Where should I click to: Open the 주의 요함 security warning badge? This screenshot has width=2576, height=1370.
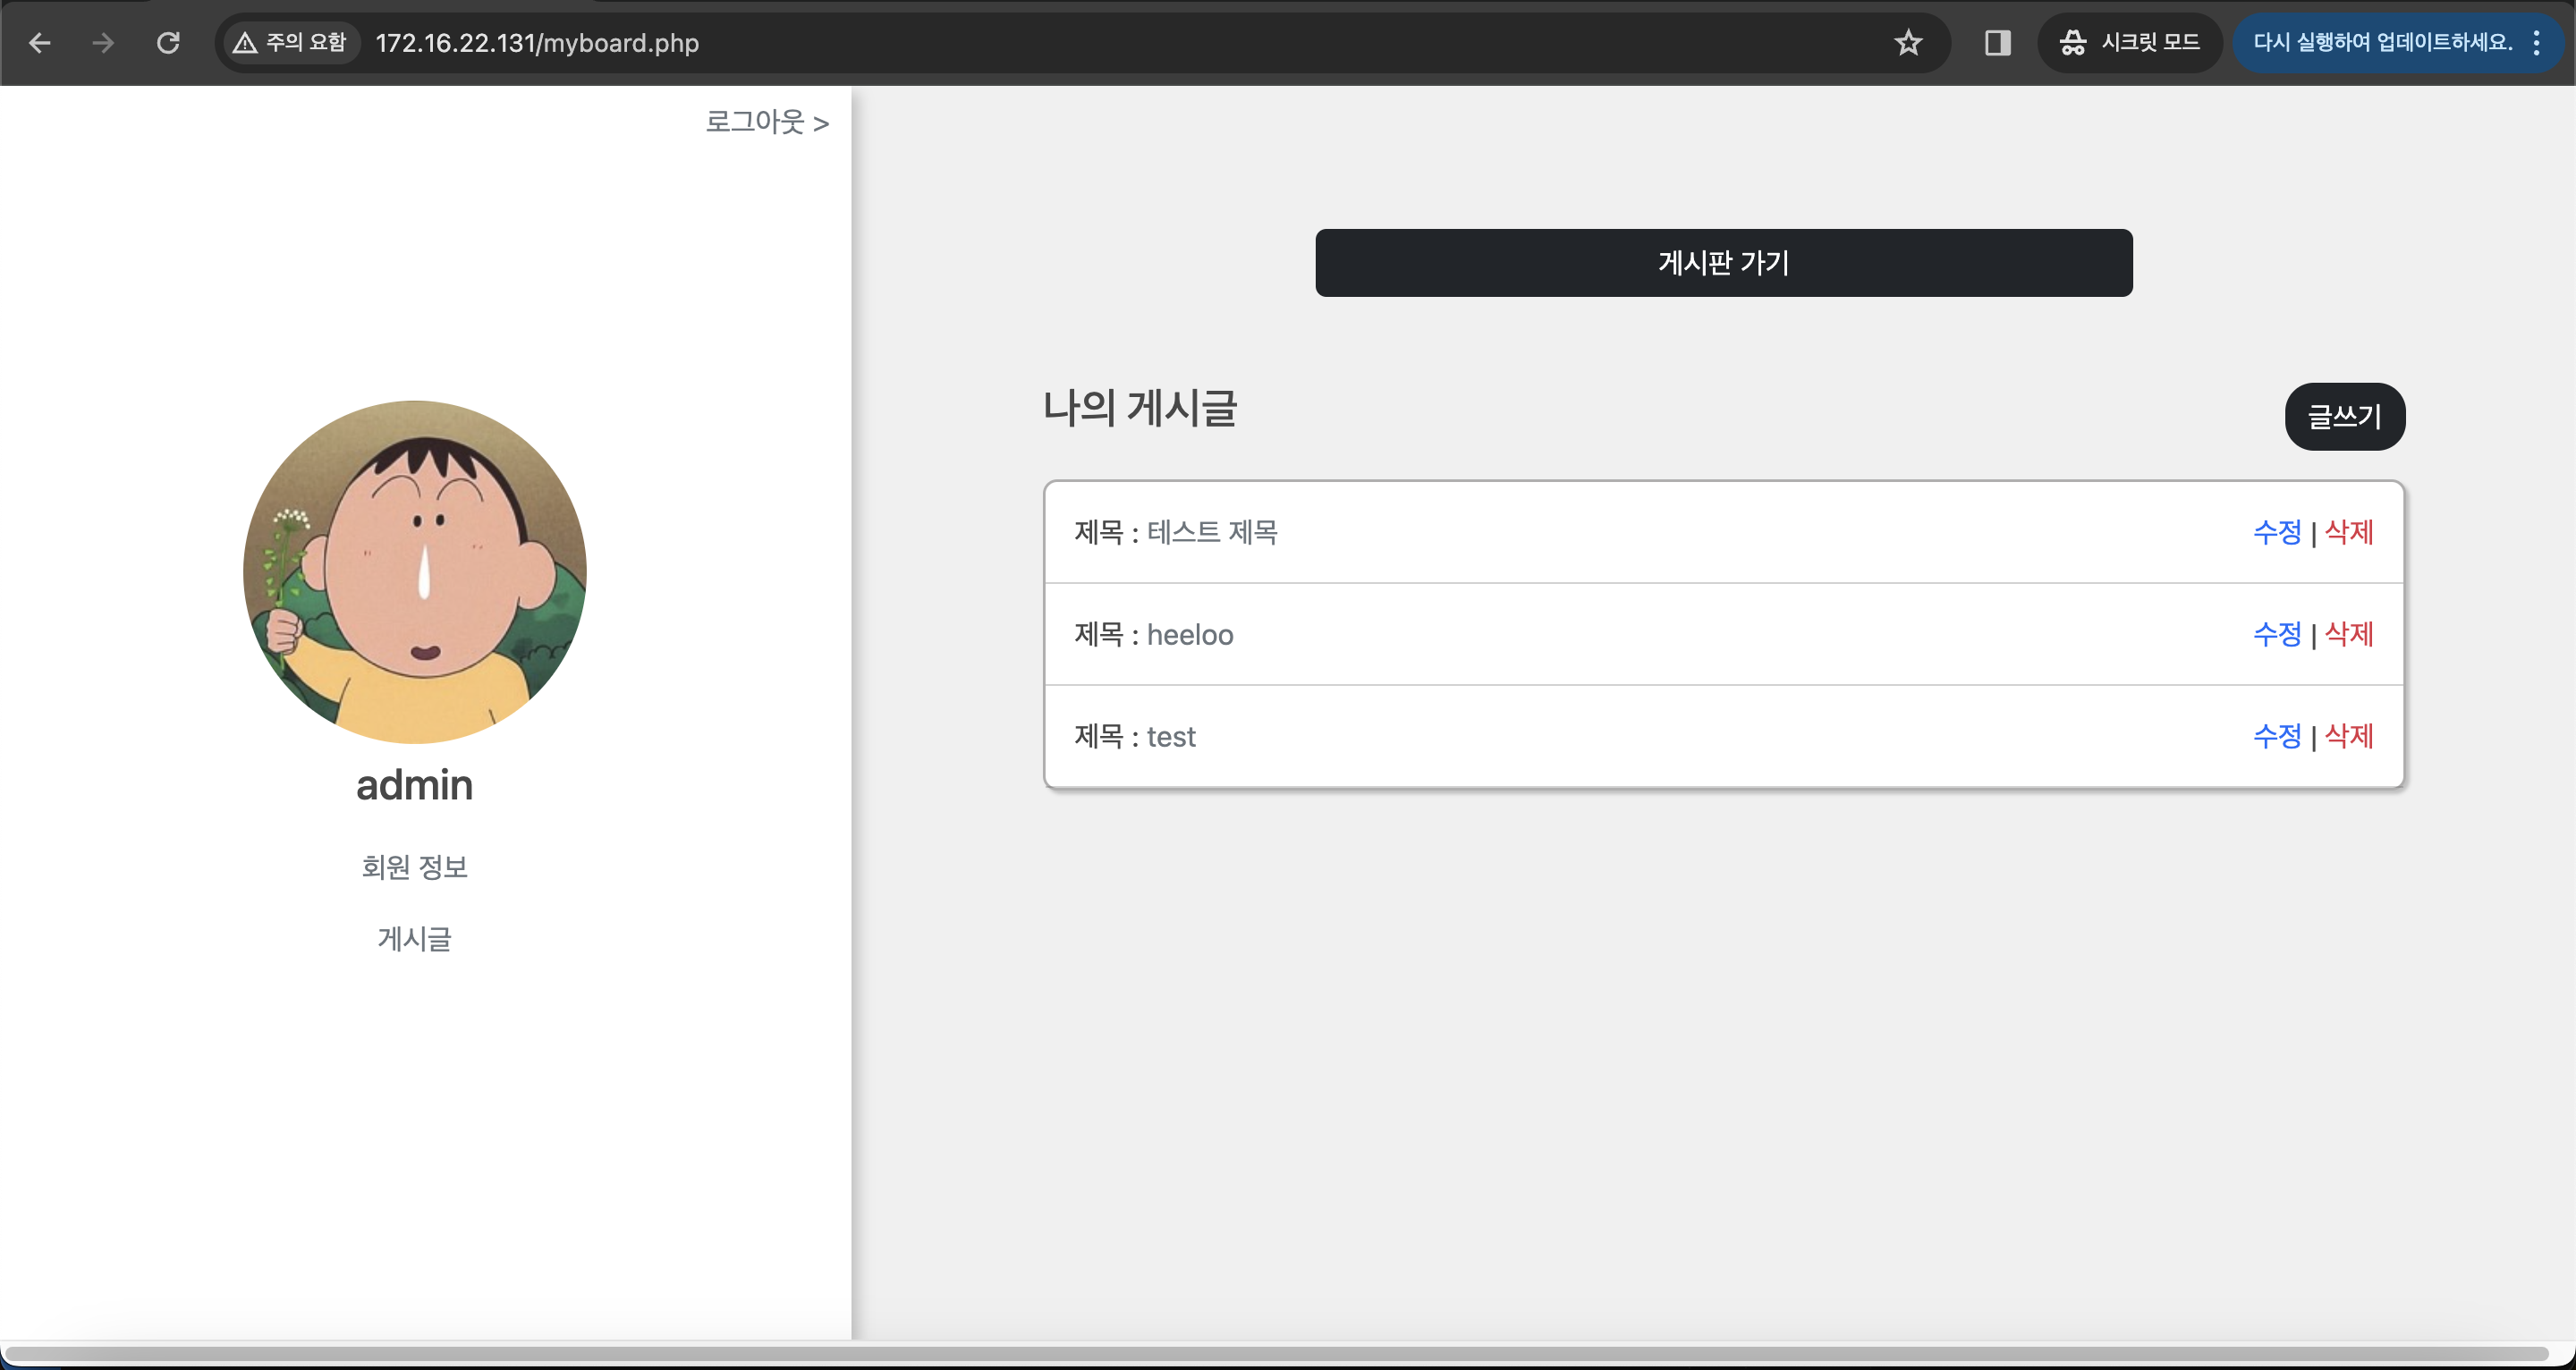(291, 43)
